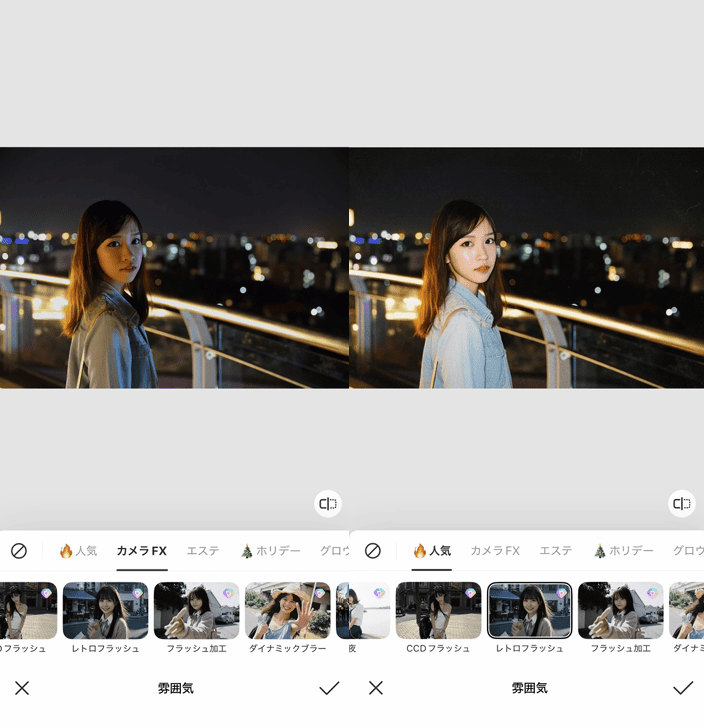Choose レトロフラッシュ filter thumbnail in left screen

point(105,611)
